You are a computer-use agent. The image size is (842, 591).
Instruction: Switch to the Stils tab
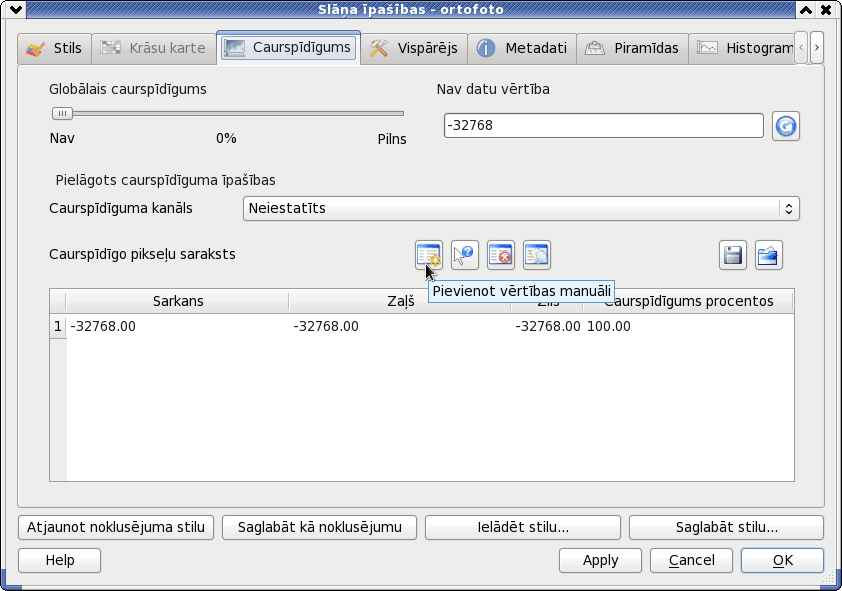point(54,48)
